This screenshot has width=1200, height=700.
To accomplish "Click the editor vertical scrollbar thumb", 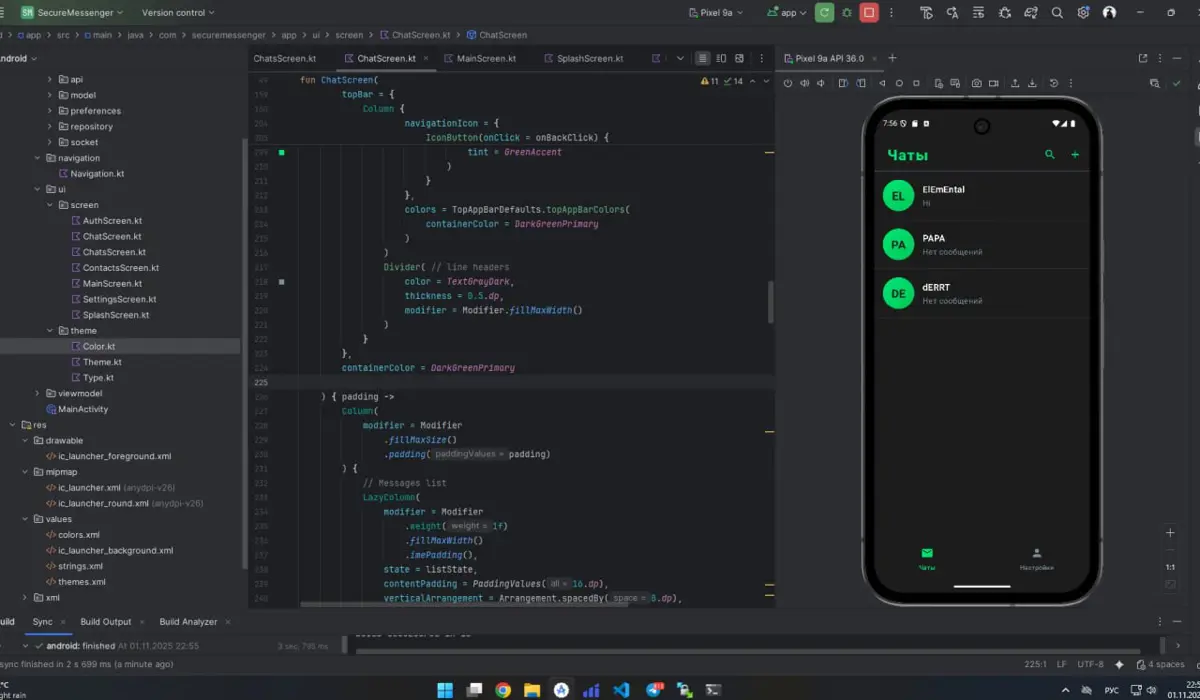I will 770,301.
